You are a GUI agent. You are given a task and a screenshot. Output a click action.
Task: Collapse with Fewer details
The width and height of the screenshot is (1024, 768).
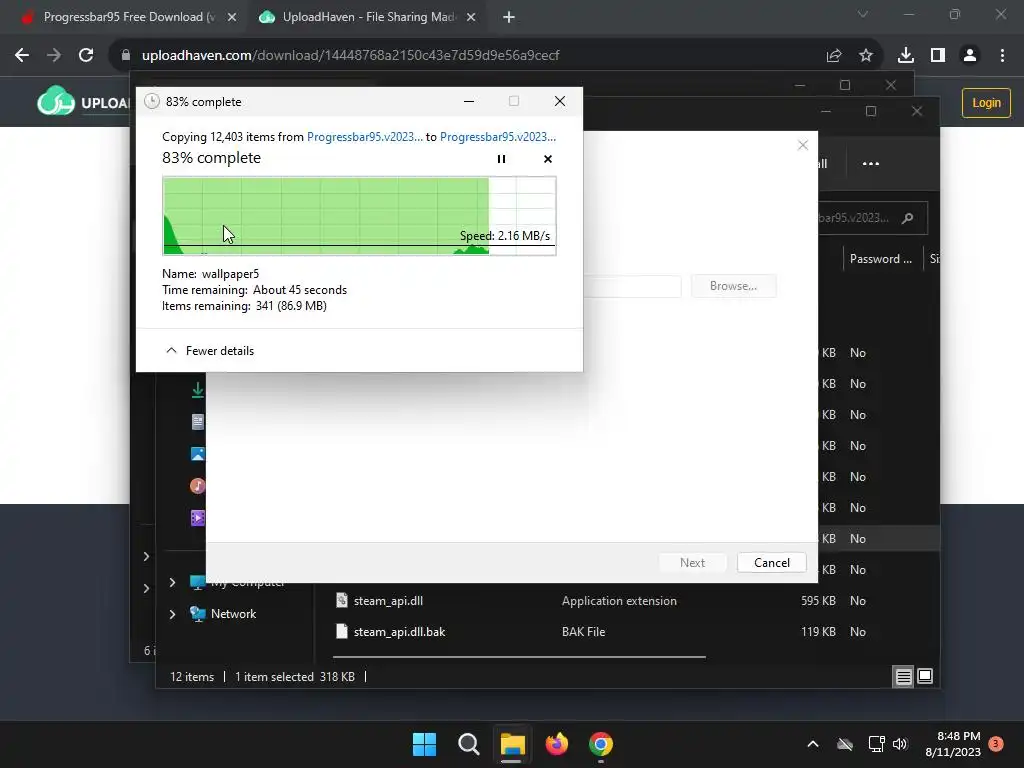point(210,351)
